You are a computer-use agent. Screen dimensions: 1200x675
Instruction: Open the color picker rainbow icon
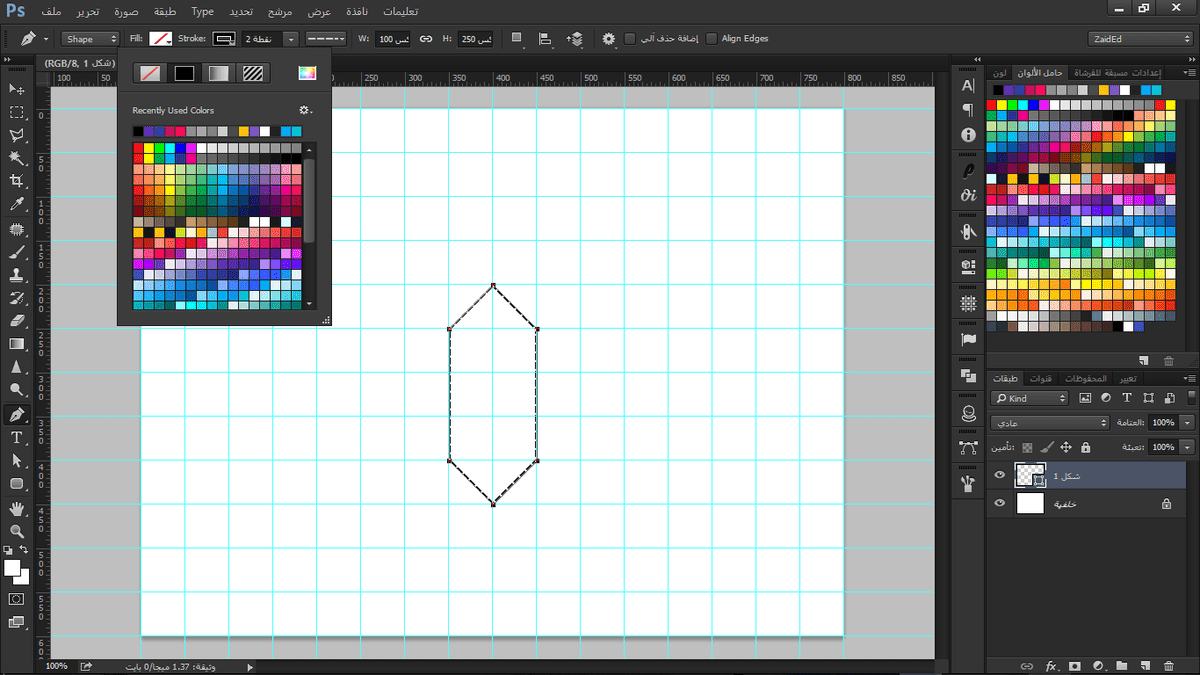307,73
